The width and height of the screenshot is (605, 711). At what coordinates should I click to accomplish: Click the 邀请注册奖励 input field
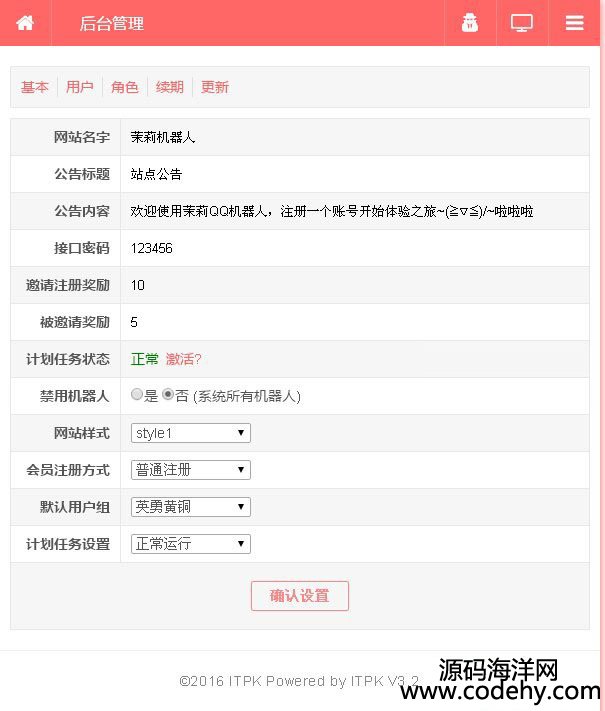click(355, 285)
